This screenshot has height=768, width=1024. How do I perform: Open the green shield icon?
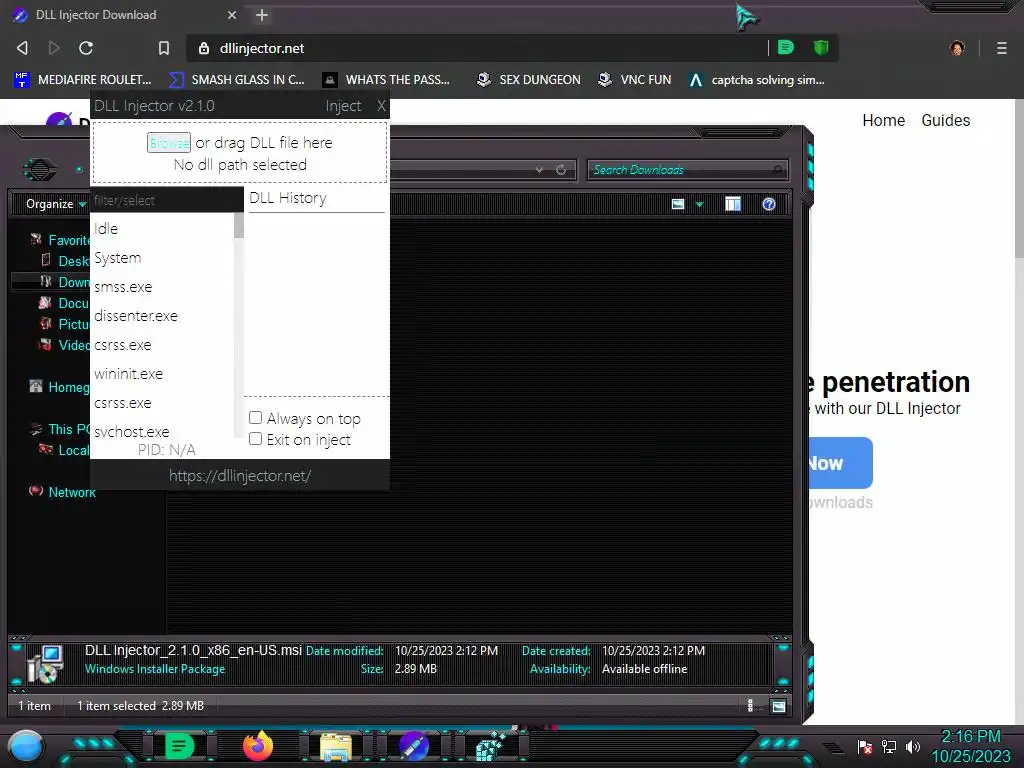tap(821, 47)
